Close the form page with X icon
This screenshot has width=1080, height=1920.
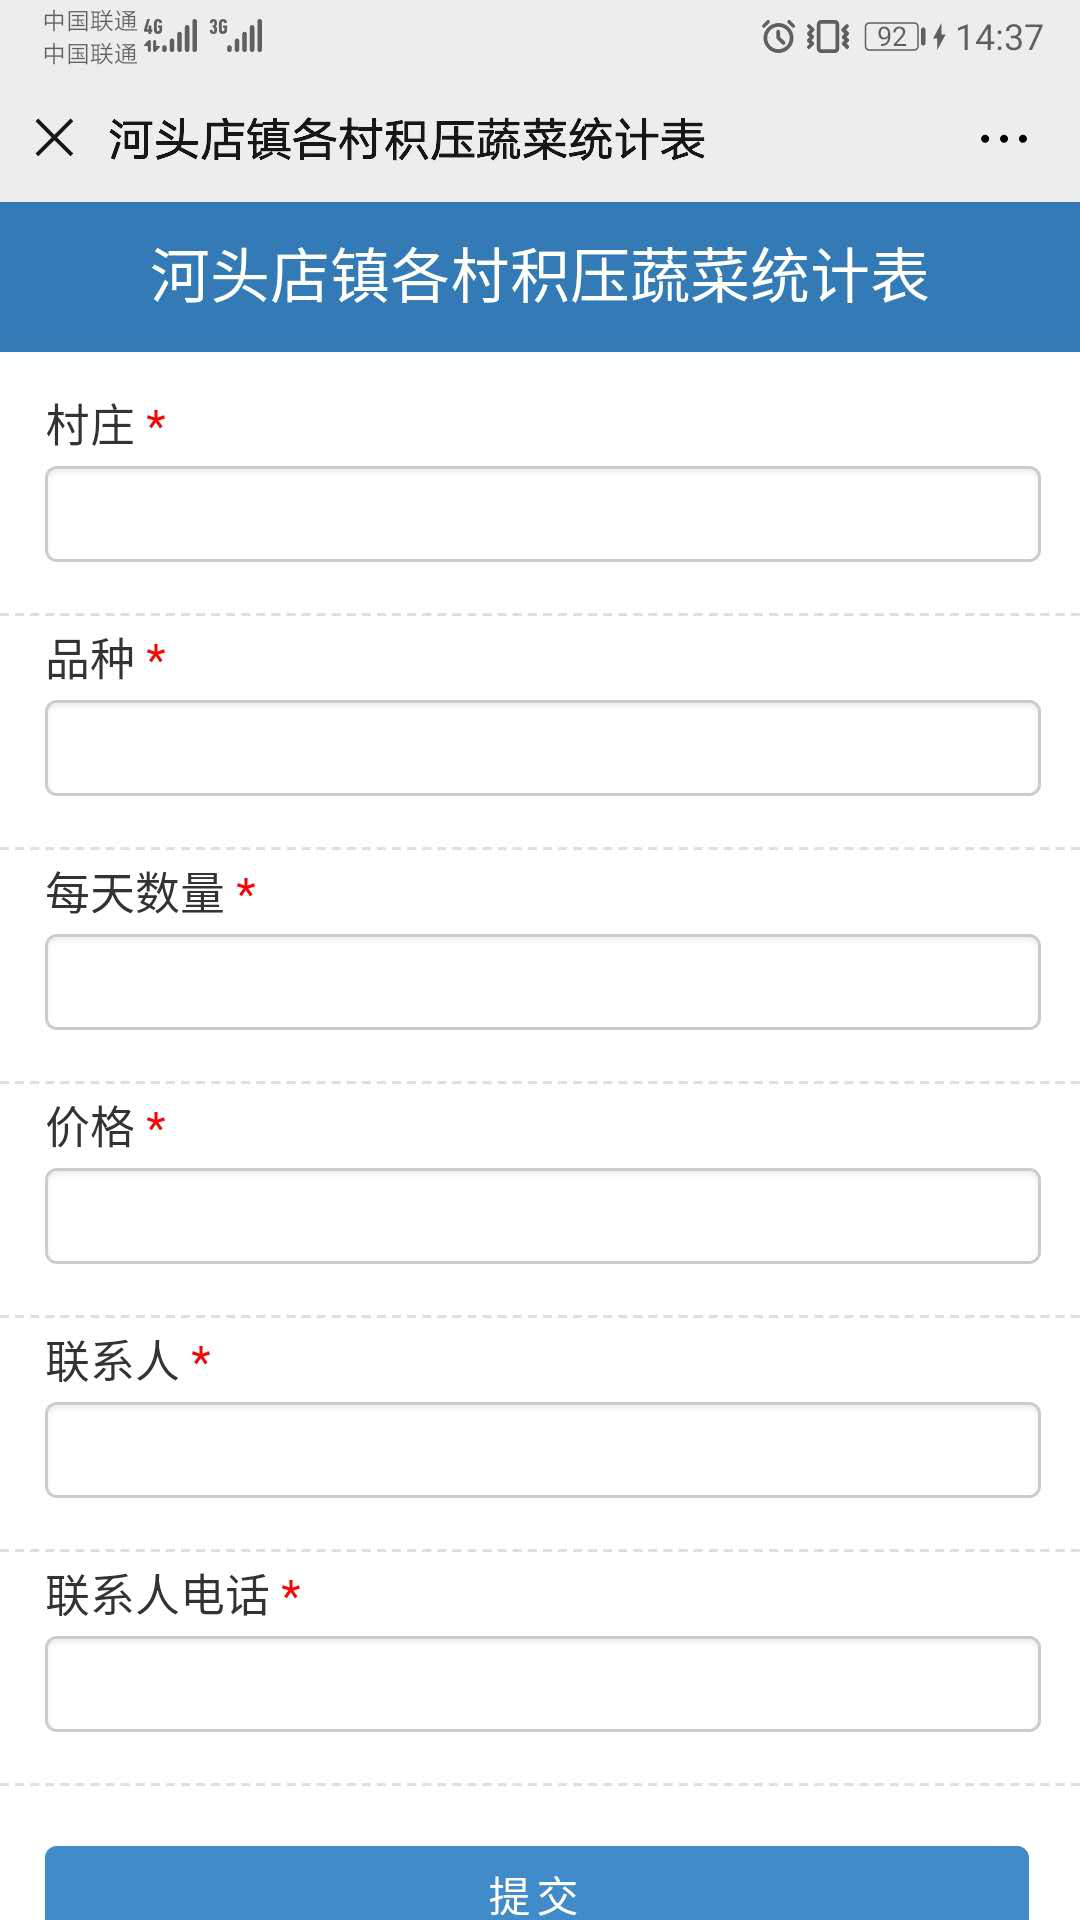pos(55,138)
